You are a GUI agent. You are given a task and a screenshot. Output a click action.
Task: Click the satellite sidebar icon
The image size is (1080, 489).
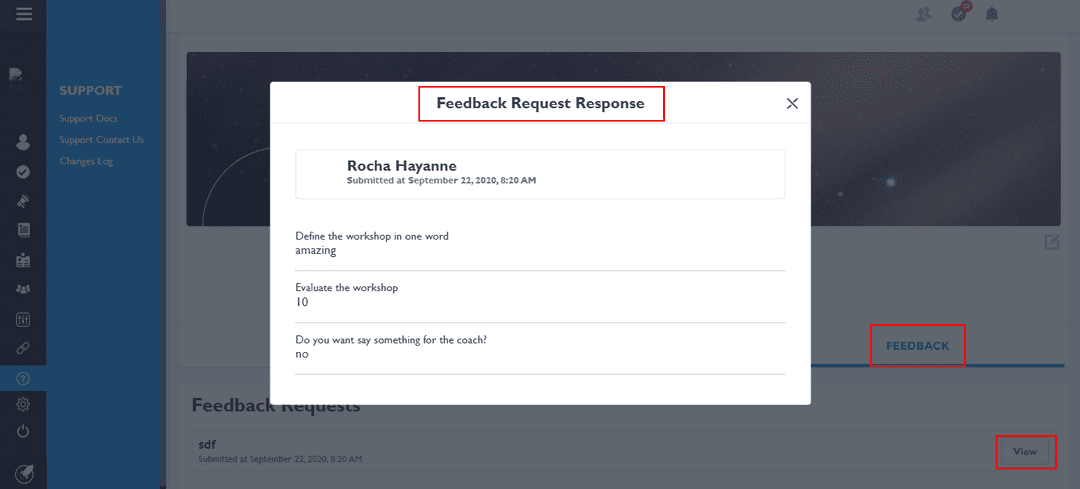pos(23,200)
